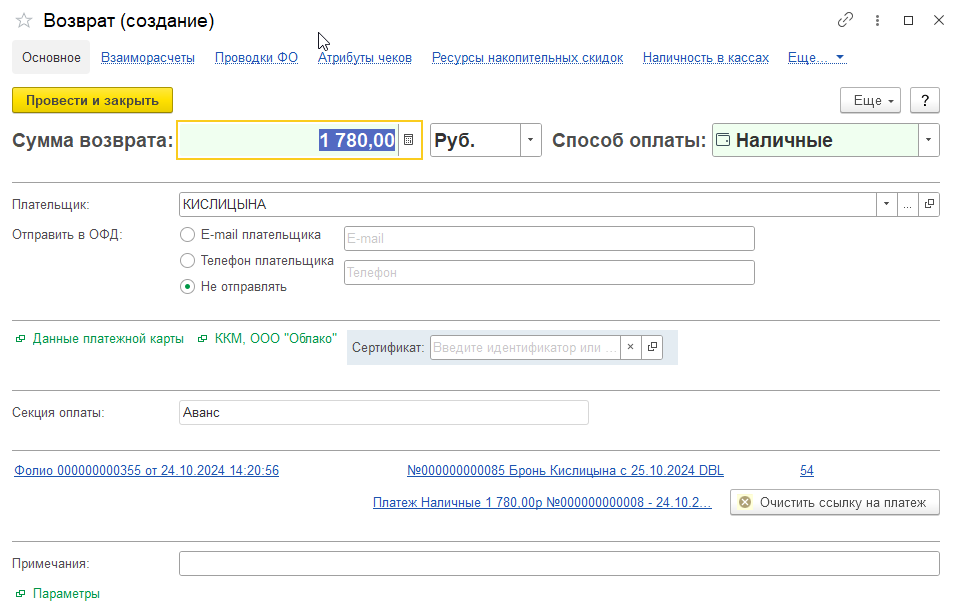Open Фолио 000000000355 link
The width and height of the screenshot is (957, 612).
[x=146, y=470]
